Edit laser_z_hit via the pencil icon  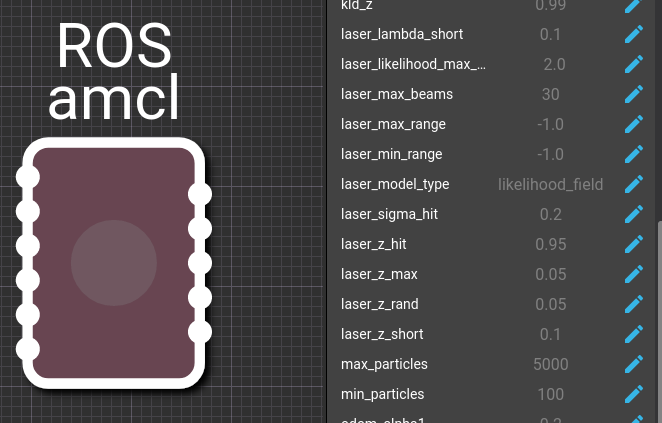coord(634,244)
